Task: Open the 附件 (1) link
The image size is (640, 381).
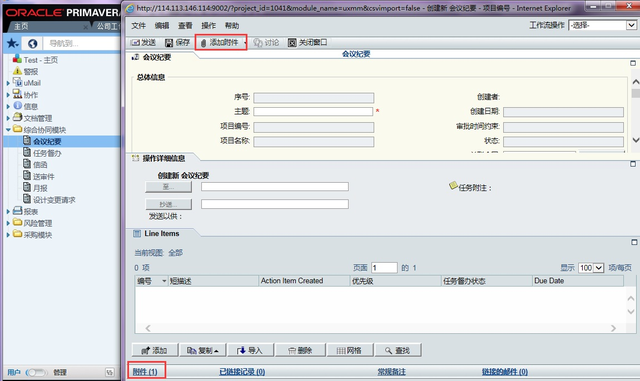Action: pyautogui.click(x=145, y=372)
